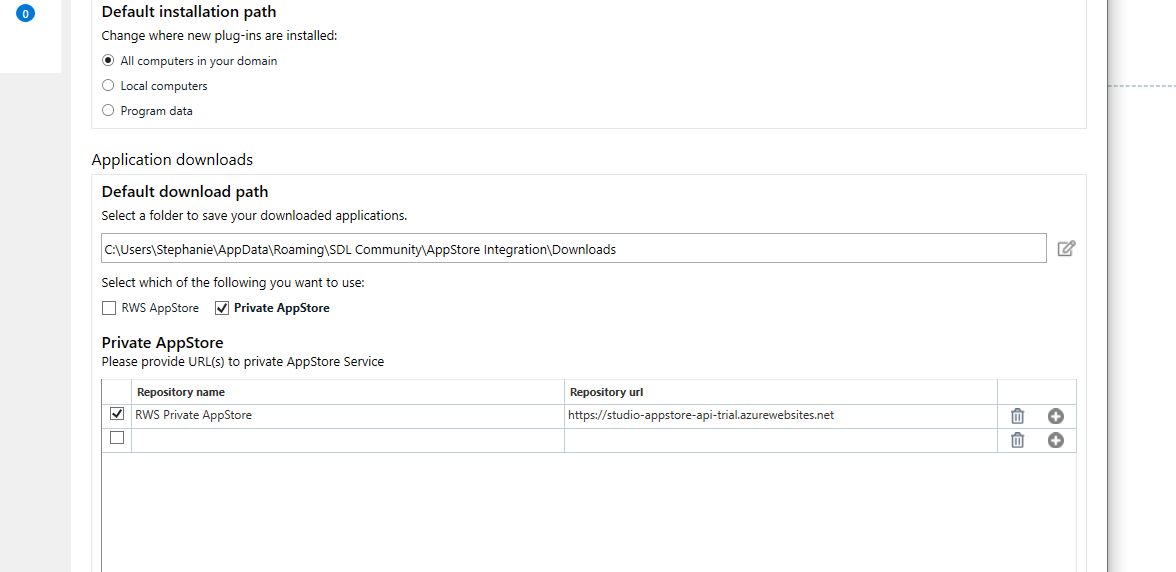Uncheck the Private AppStore checkbox
Image resolution: width=1176 pixels, height=572 pixels.
pyautogui.click(x=222, y=308)
